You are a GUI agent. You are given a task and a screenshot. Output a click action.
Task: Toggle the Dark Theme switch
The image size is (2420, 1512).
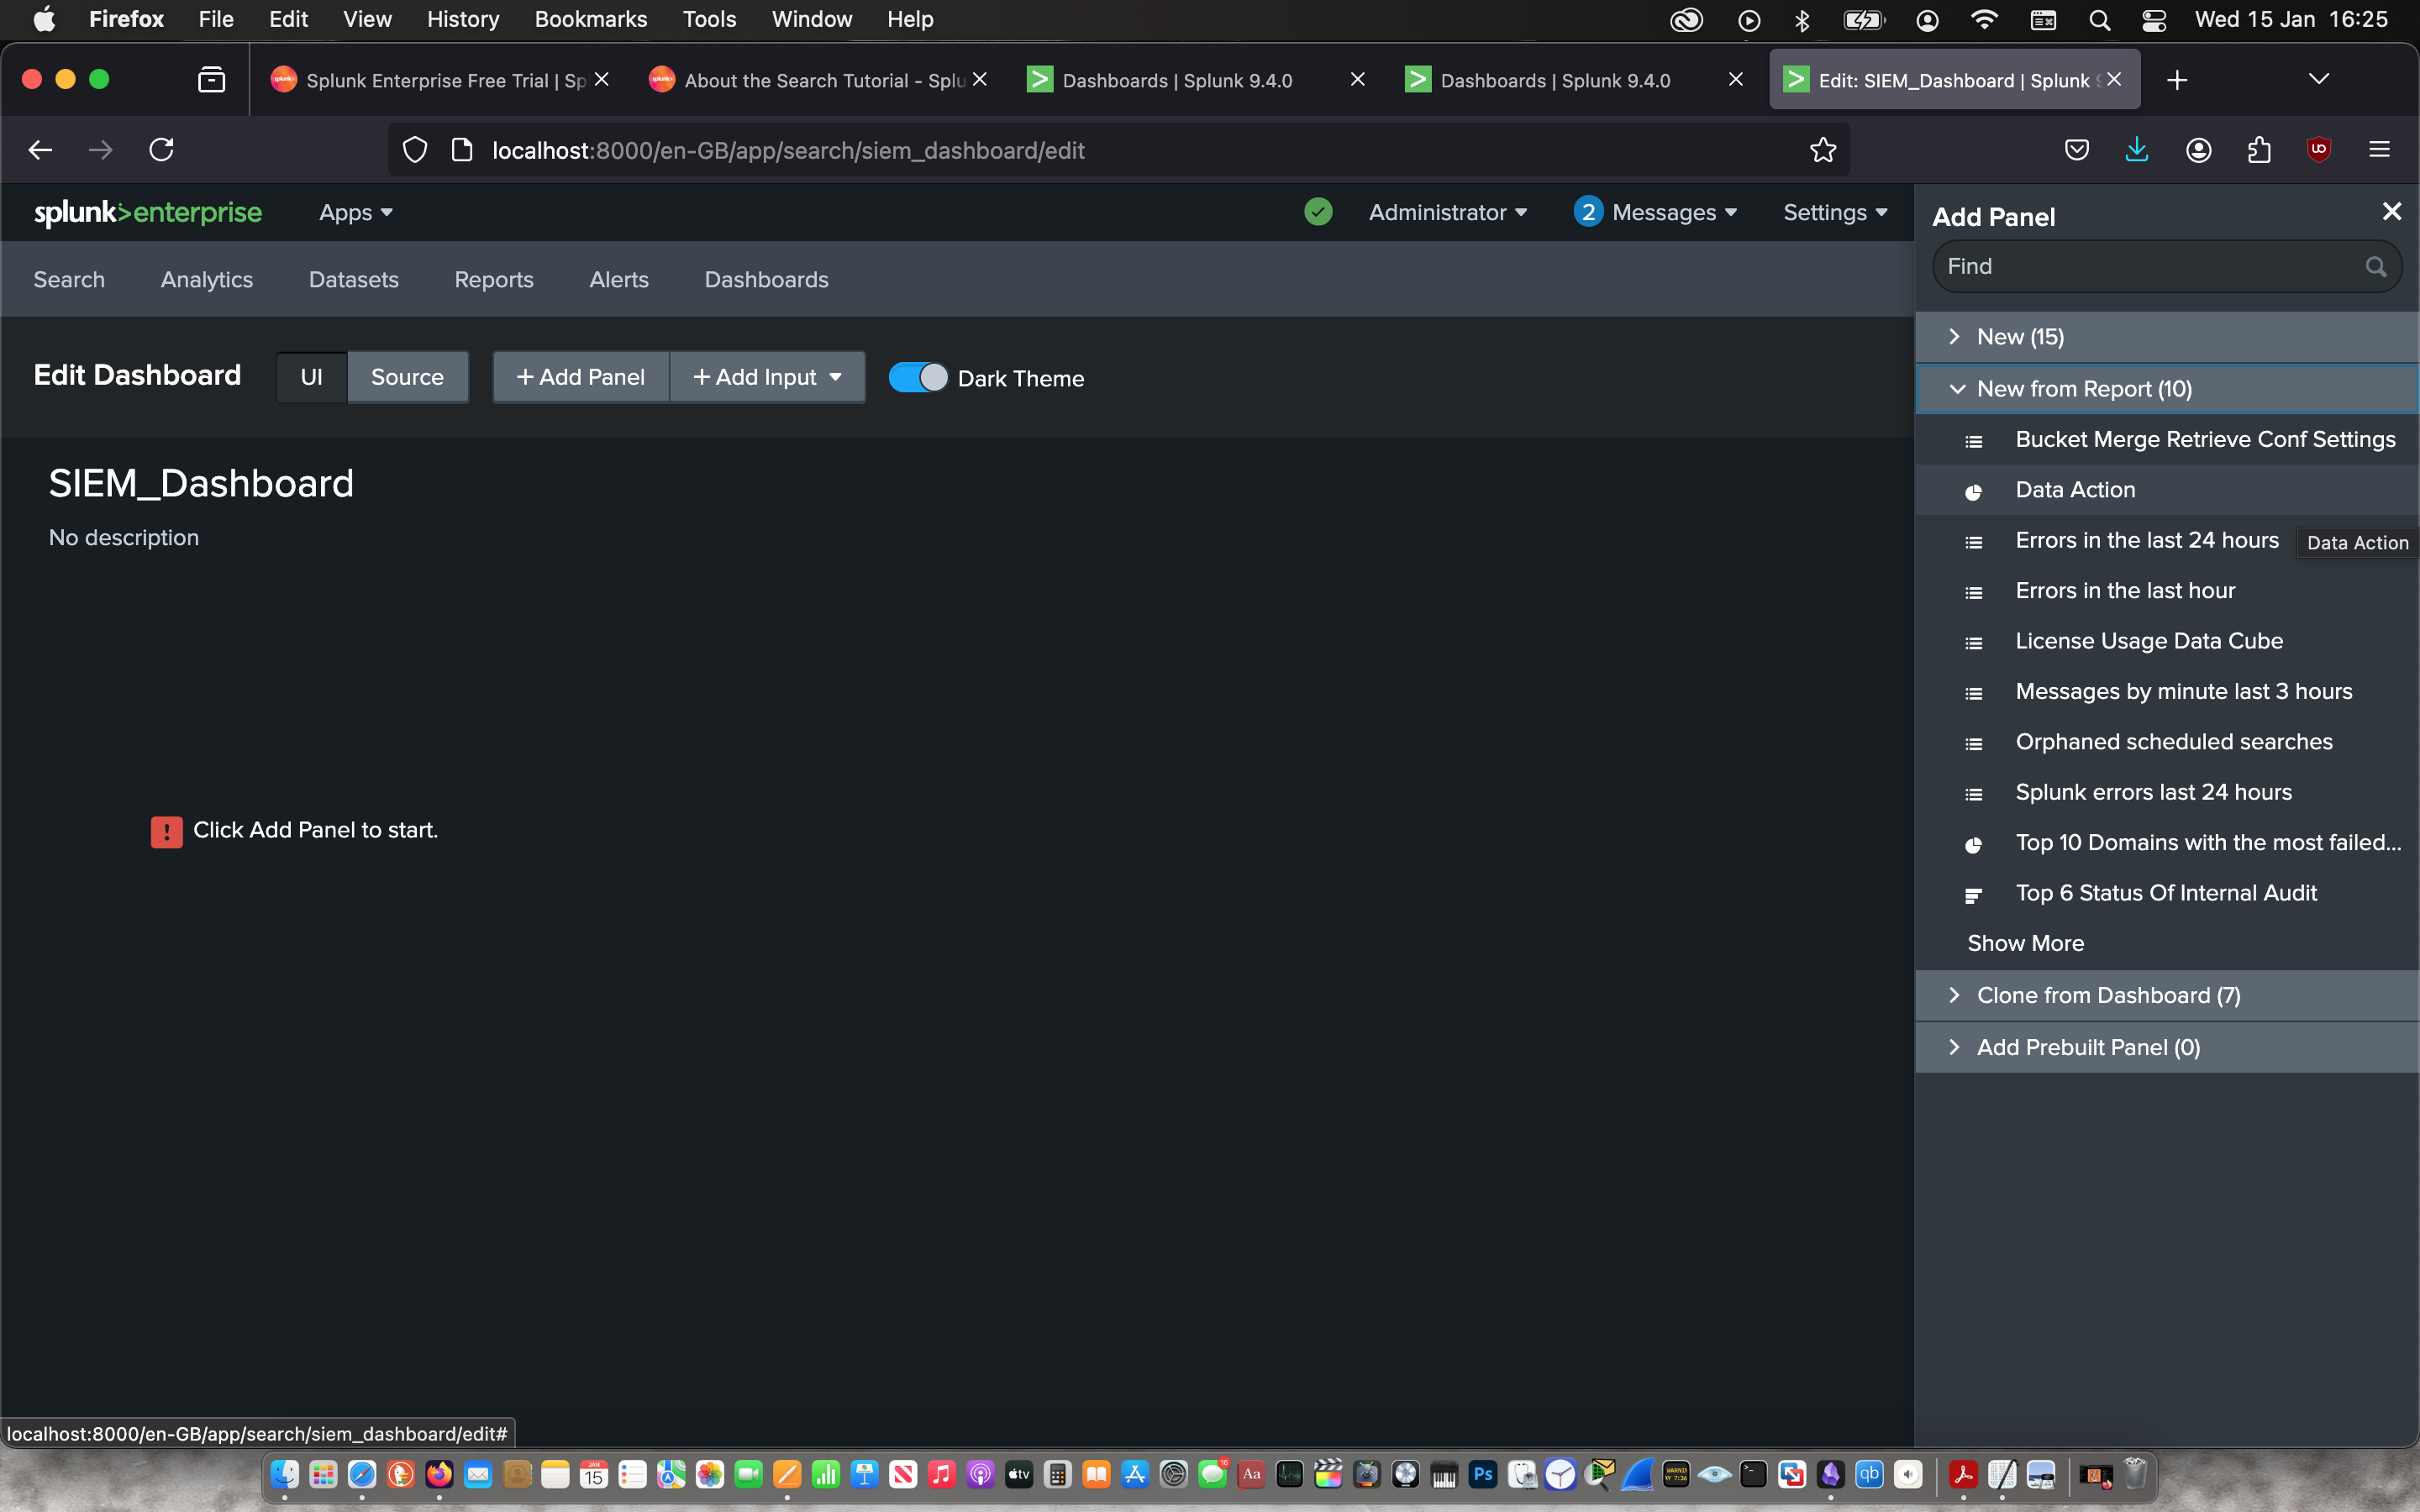917,378
